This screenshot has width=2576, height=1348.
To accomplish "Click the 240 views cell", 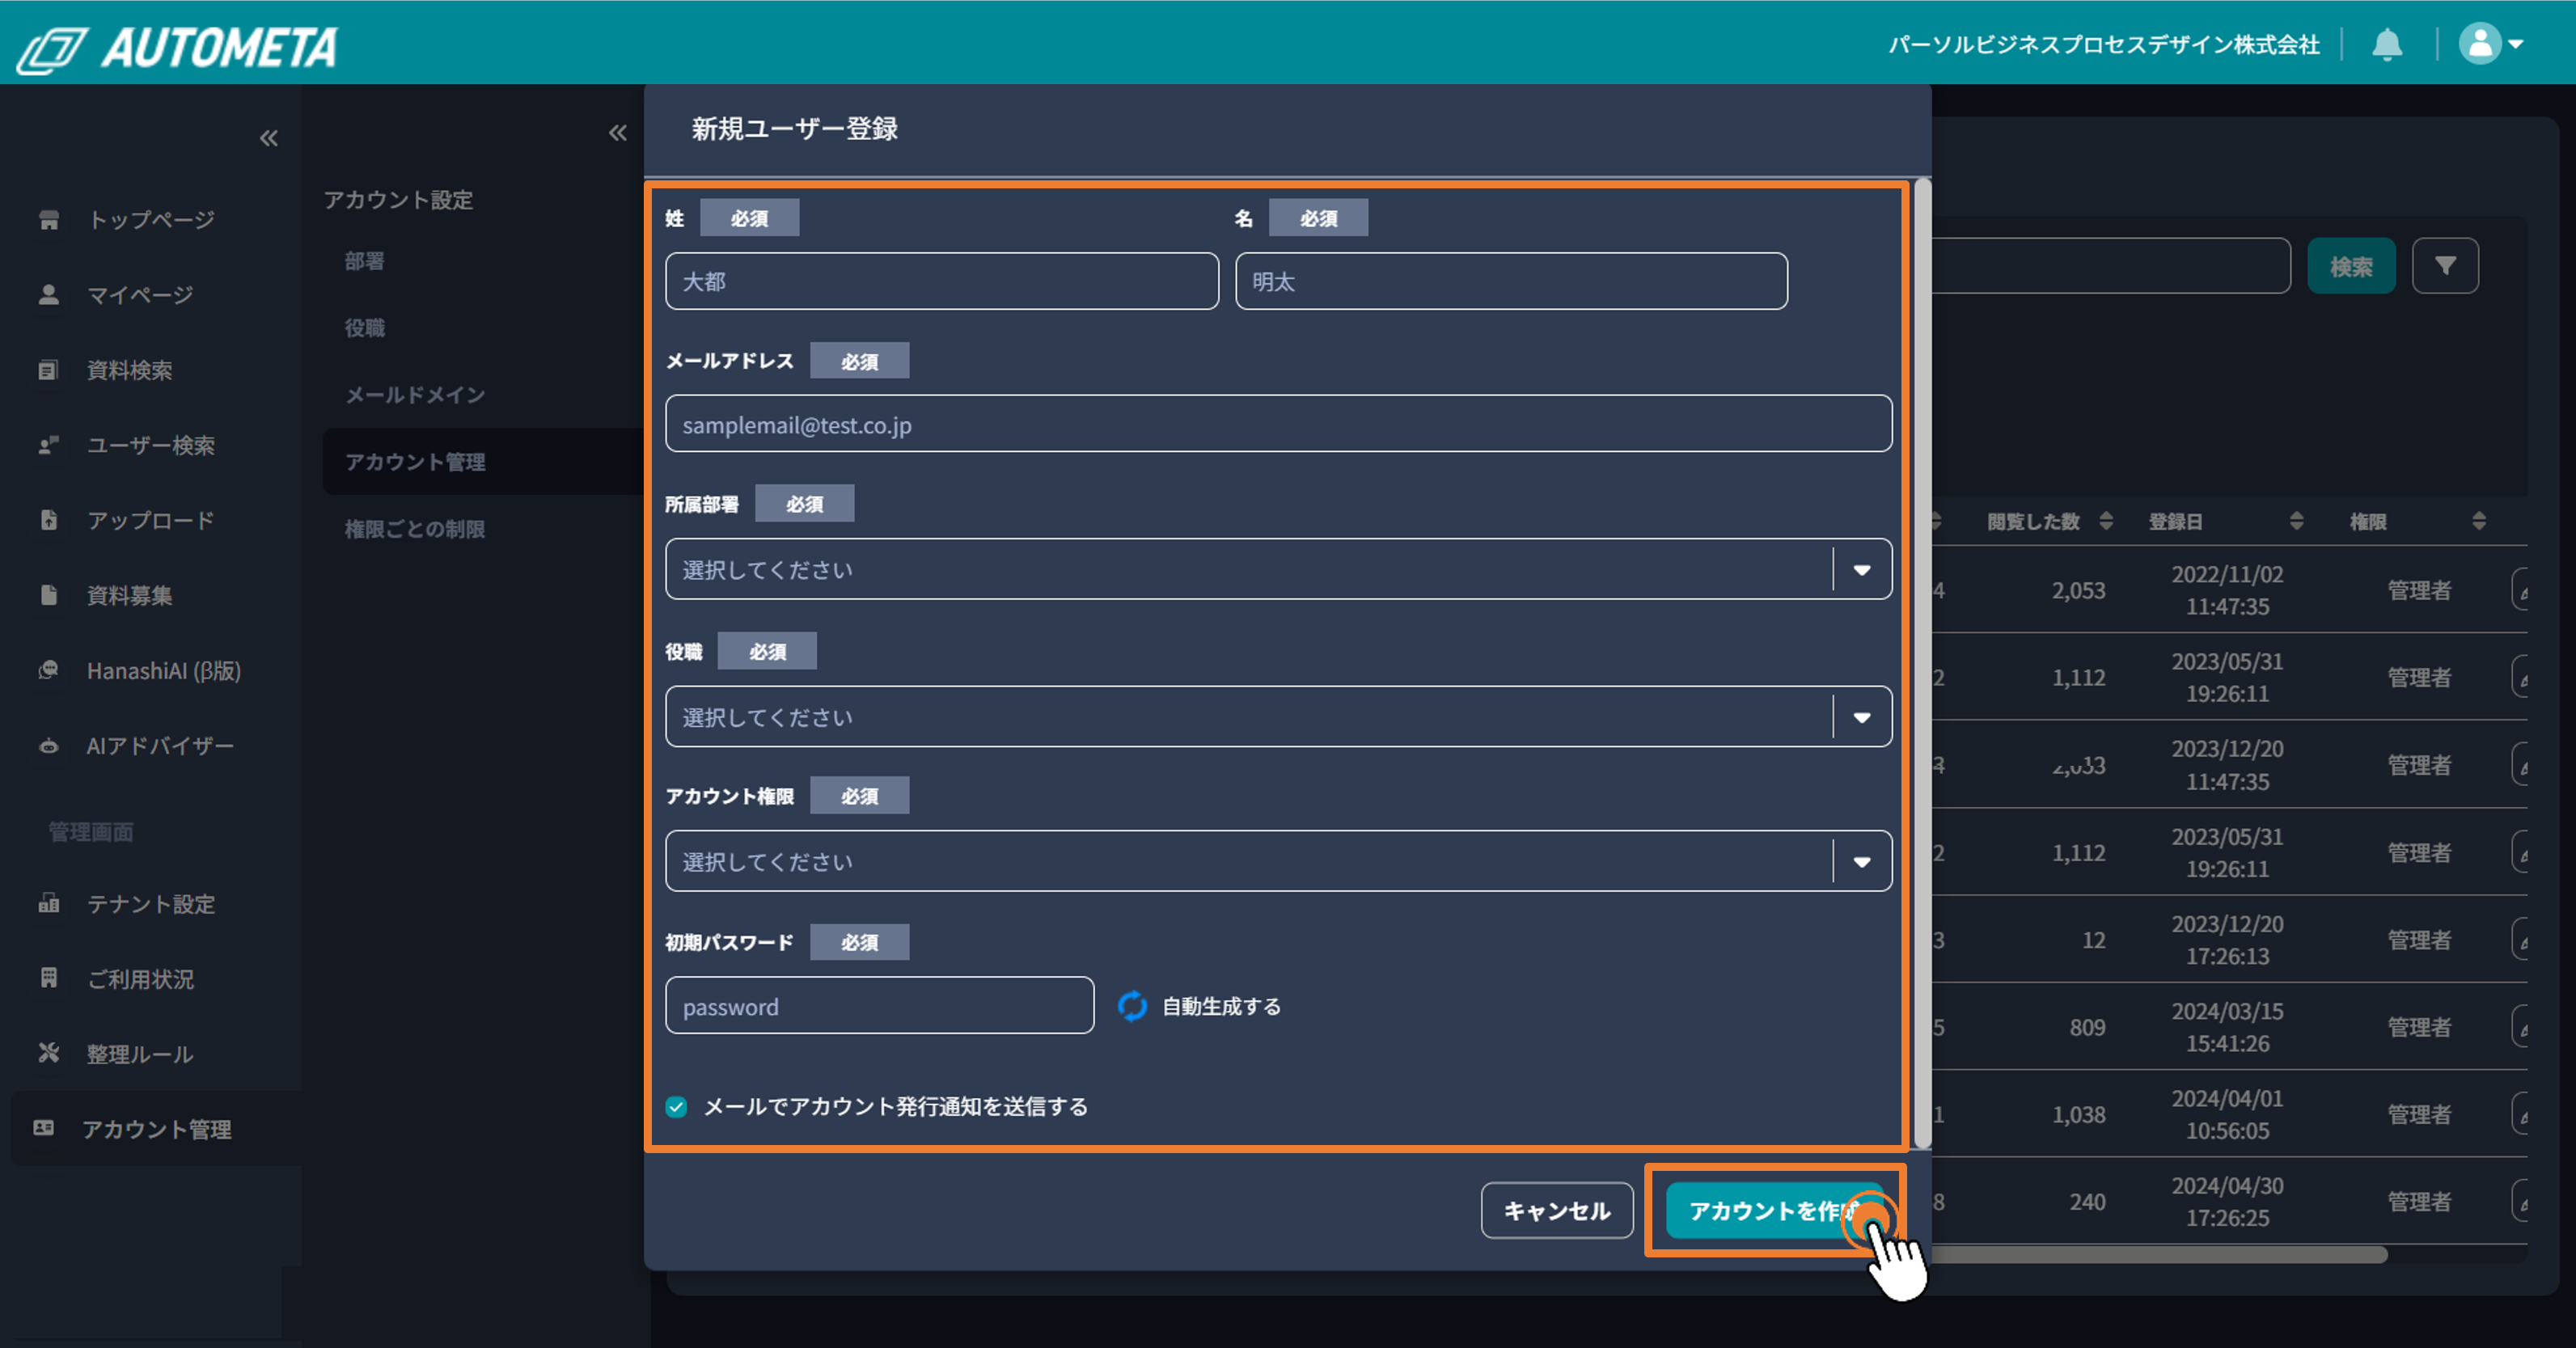I will point(2087,1201).
